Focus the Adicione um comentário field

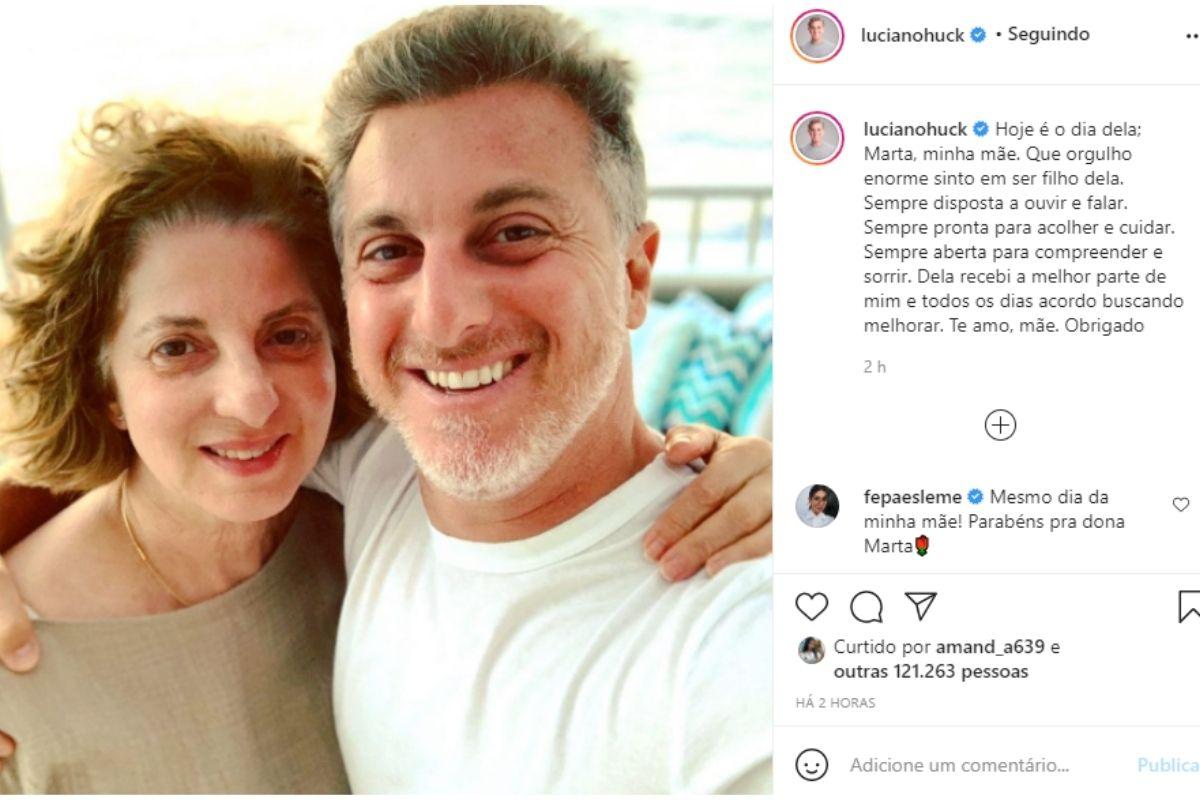pyautogui.click(x=960, y=765)
